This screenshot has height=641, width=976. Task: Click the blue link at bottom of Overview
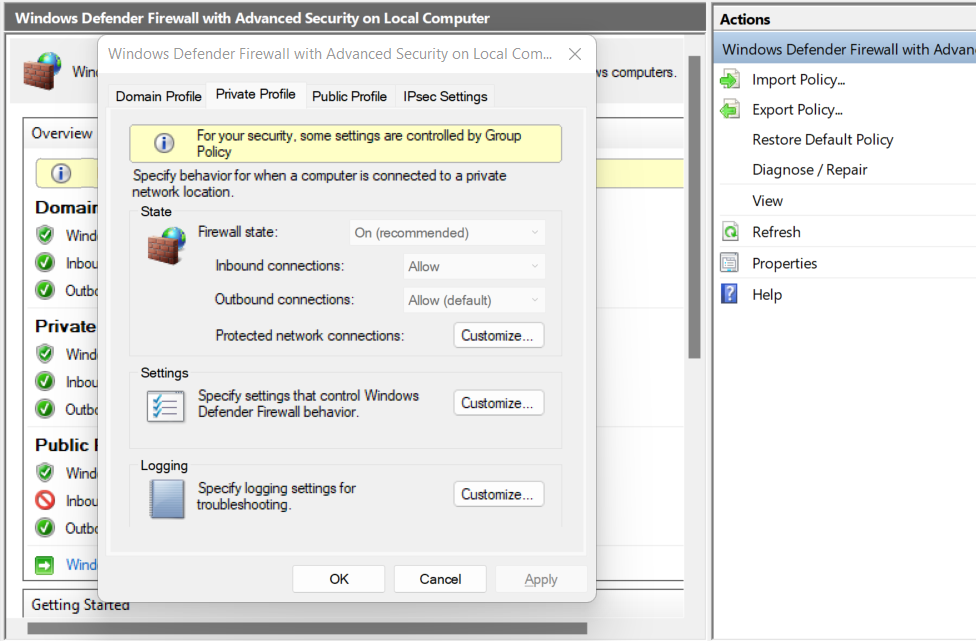click(82, 564)
